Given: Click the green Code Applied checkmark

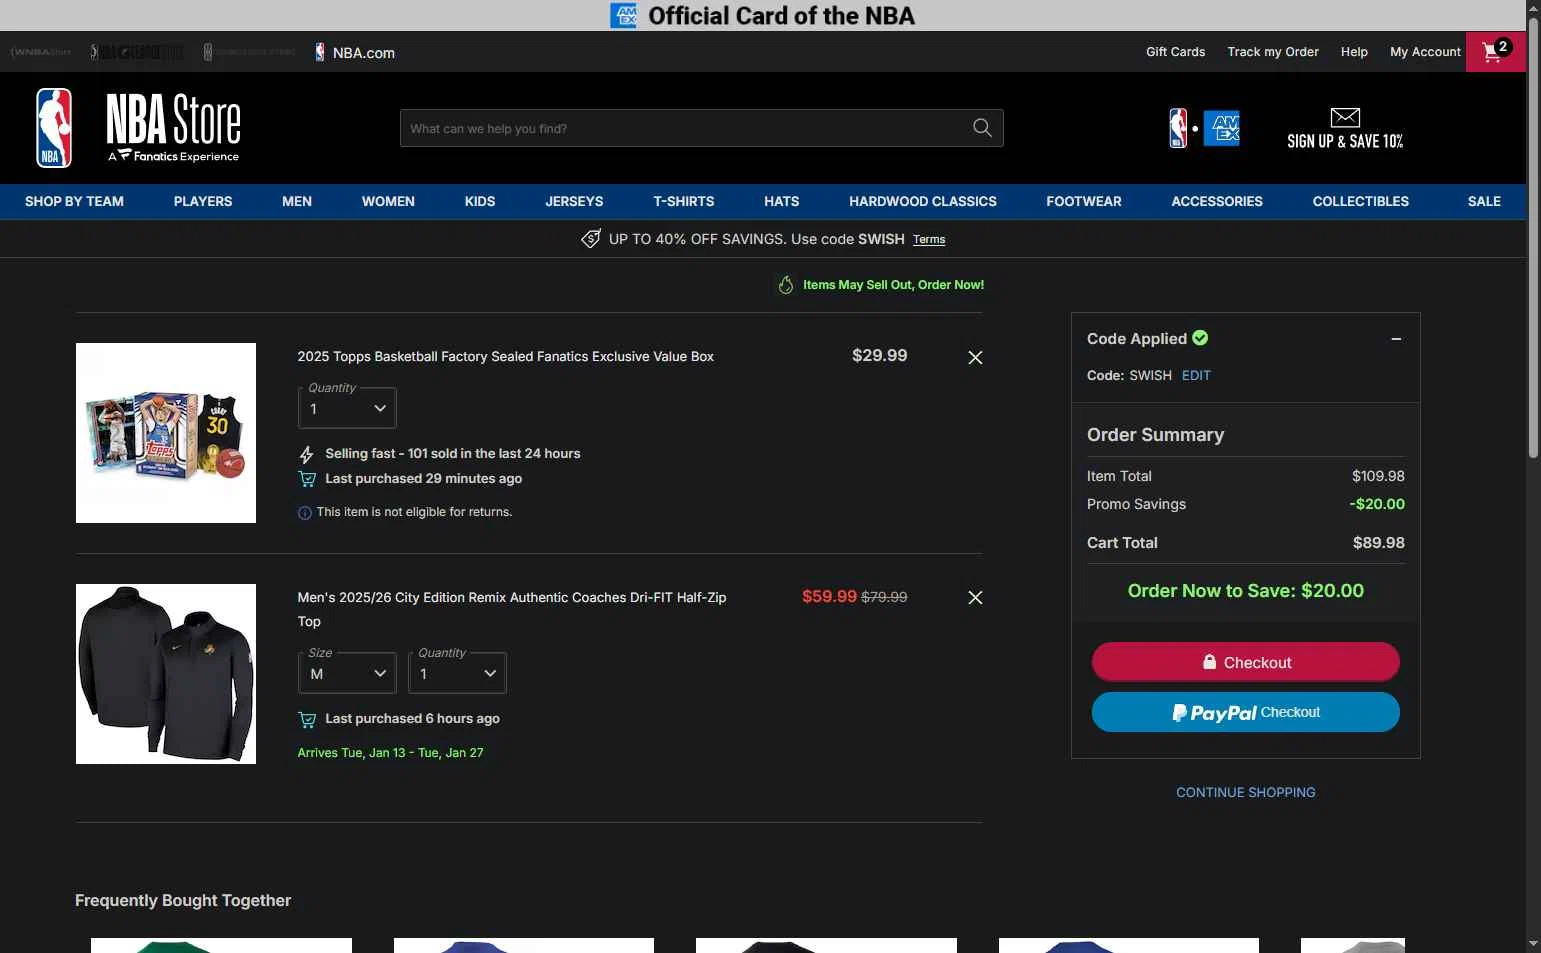Looking at the screenshot, I should tap(1200, 338).
